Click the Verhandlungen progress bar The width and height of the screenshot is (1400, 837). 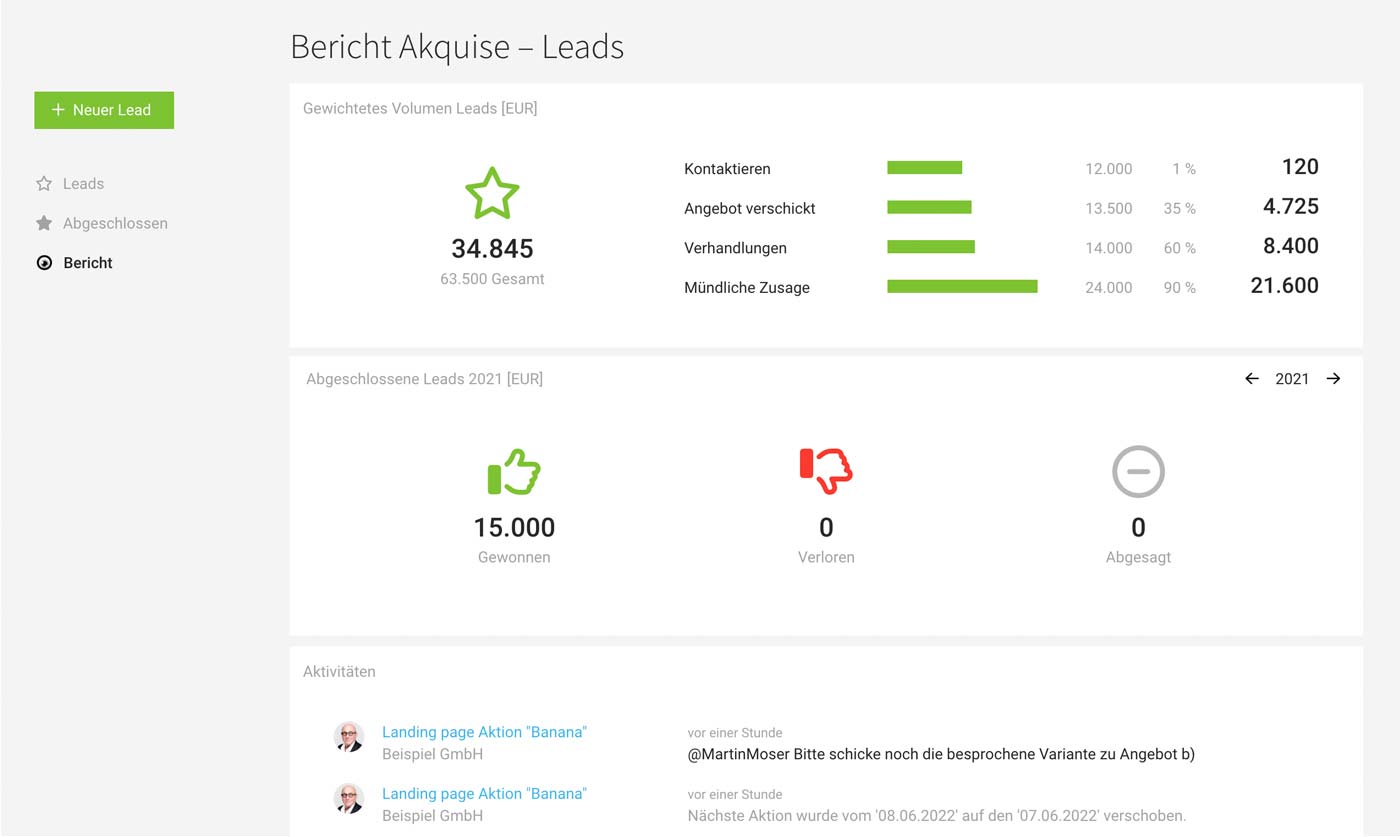(931, 247)
